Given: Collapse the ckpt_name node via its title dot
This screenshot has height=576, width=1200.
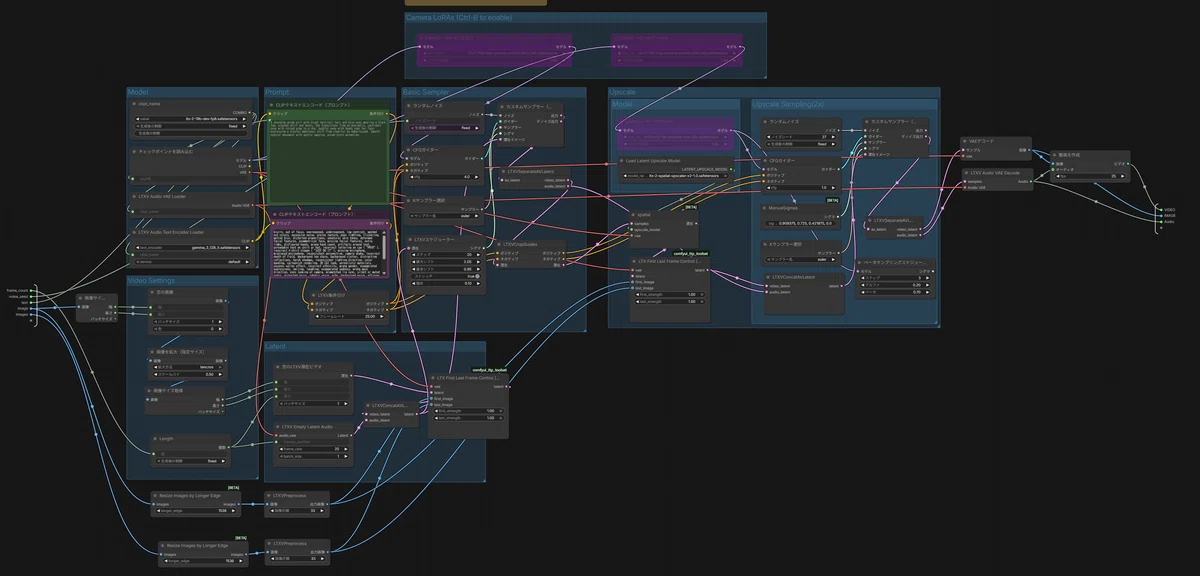Looking at the screenshot, I should coord(134,104).
